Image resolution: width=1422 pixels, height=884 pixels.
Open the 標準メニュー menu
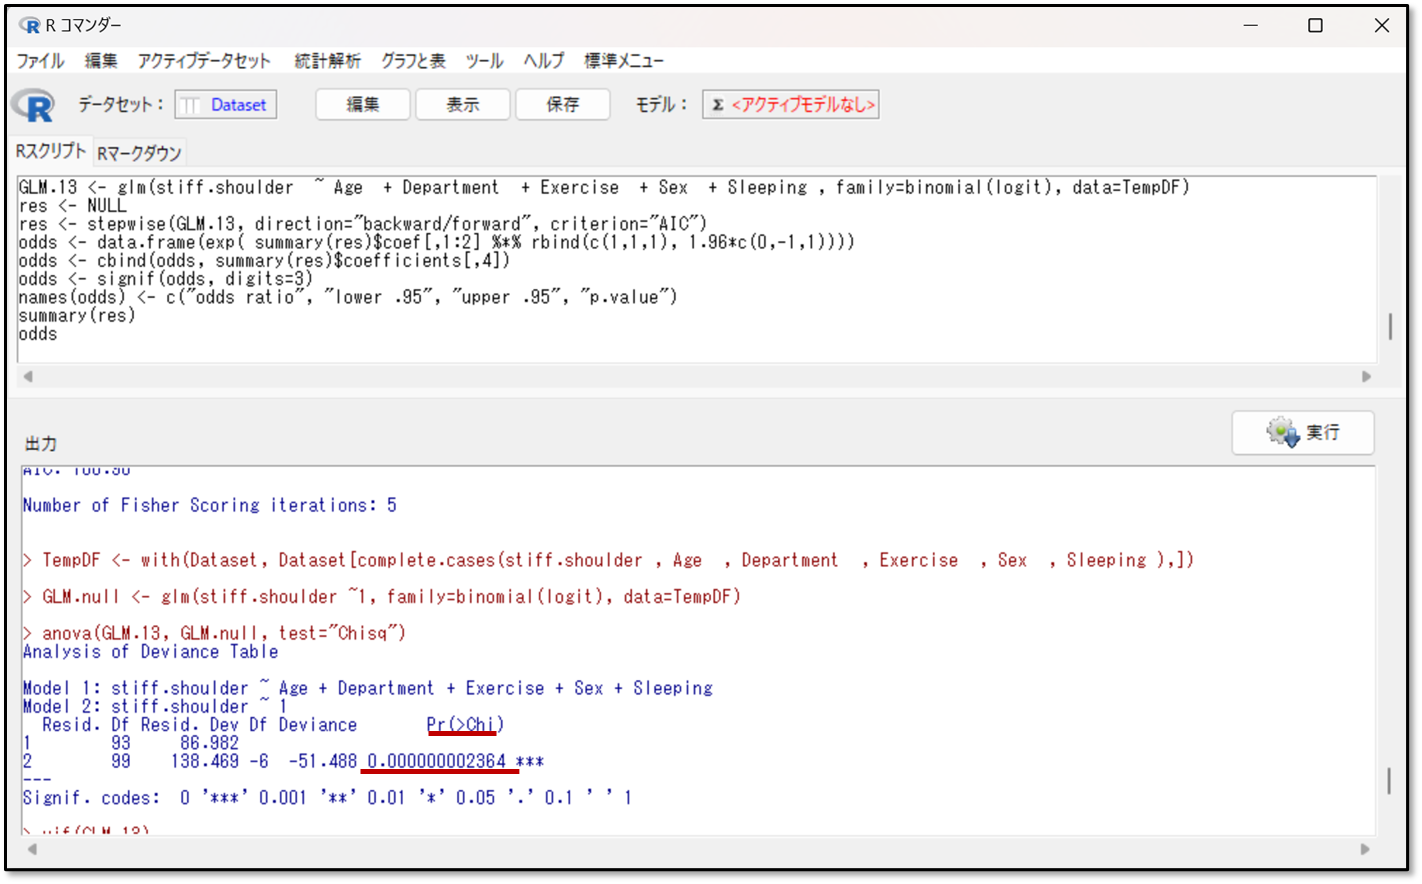pos(624,61)
